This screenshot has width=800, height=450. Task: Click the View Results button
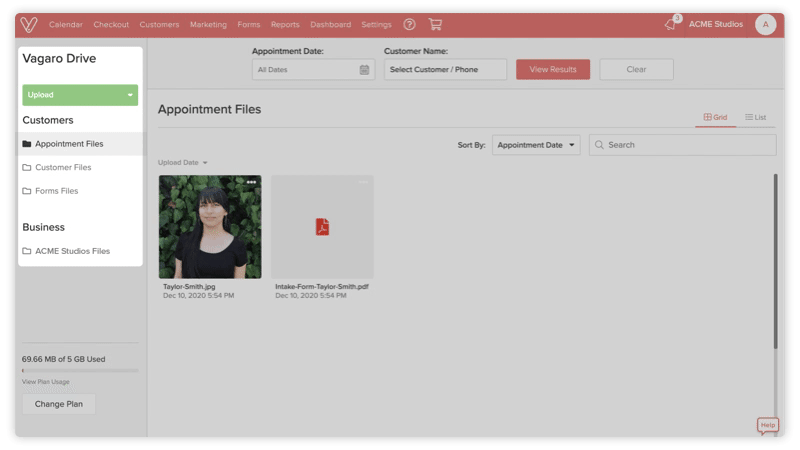coord(553,69)
